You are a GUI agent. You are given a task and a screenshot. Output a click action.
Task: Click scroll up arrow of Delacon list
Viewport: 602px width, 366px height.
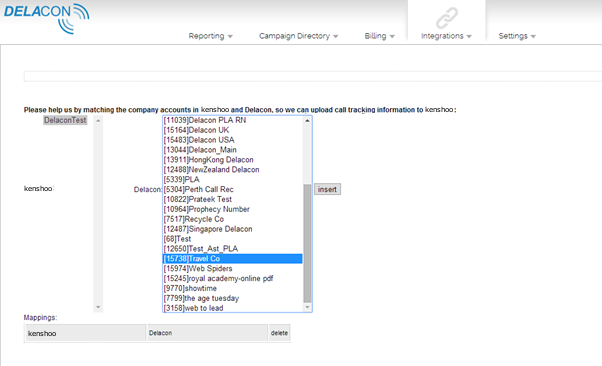coord(307,121)
